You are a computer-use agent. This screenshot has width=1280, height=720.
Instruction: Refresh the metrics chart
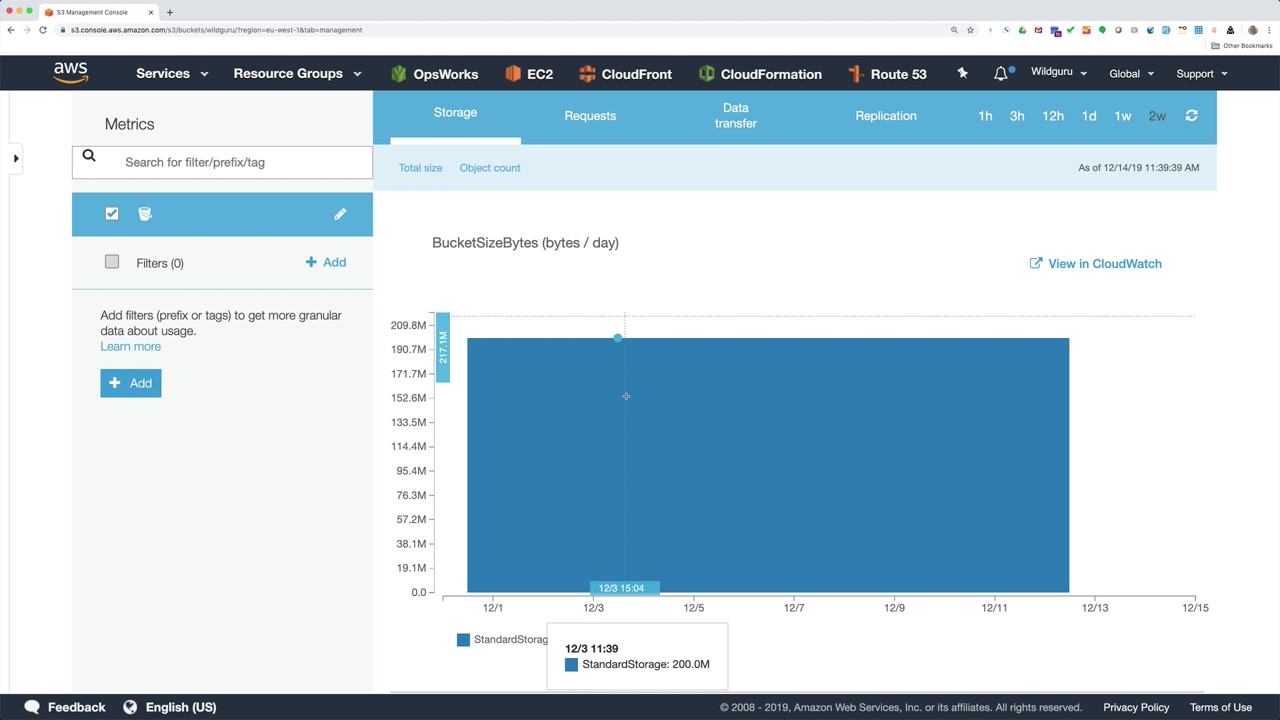pyautogui.click(x=1191, y=116)
